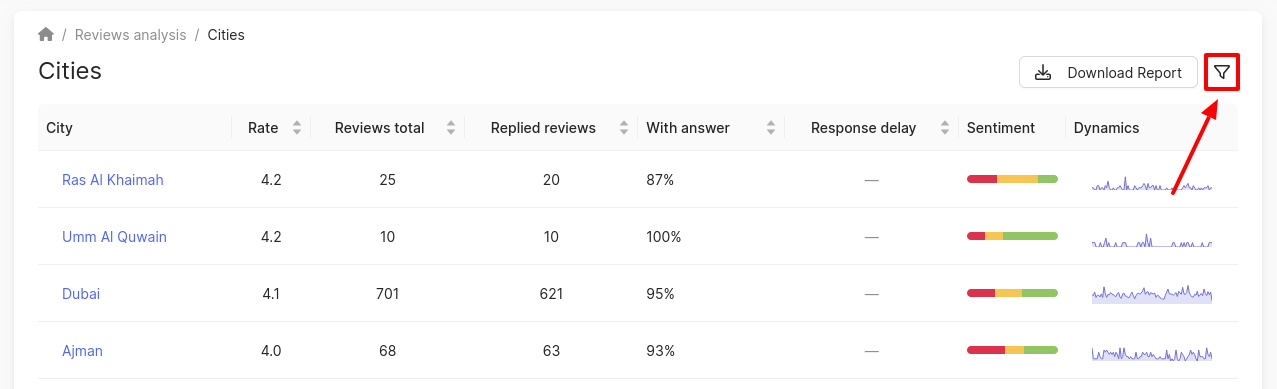Click Ras Al Khaimah sentiment bar

pyautogui.click(x=1012, y=179)
